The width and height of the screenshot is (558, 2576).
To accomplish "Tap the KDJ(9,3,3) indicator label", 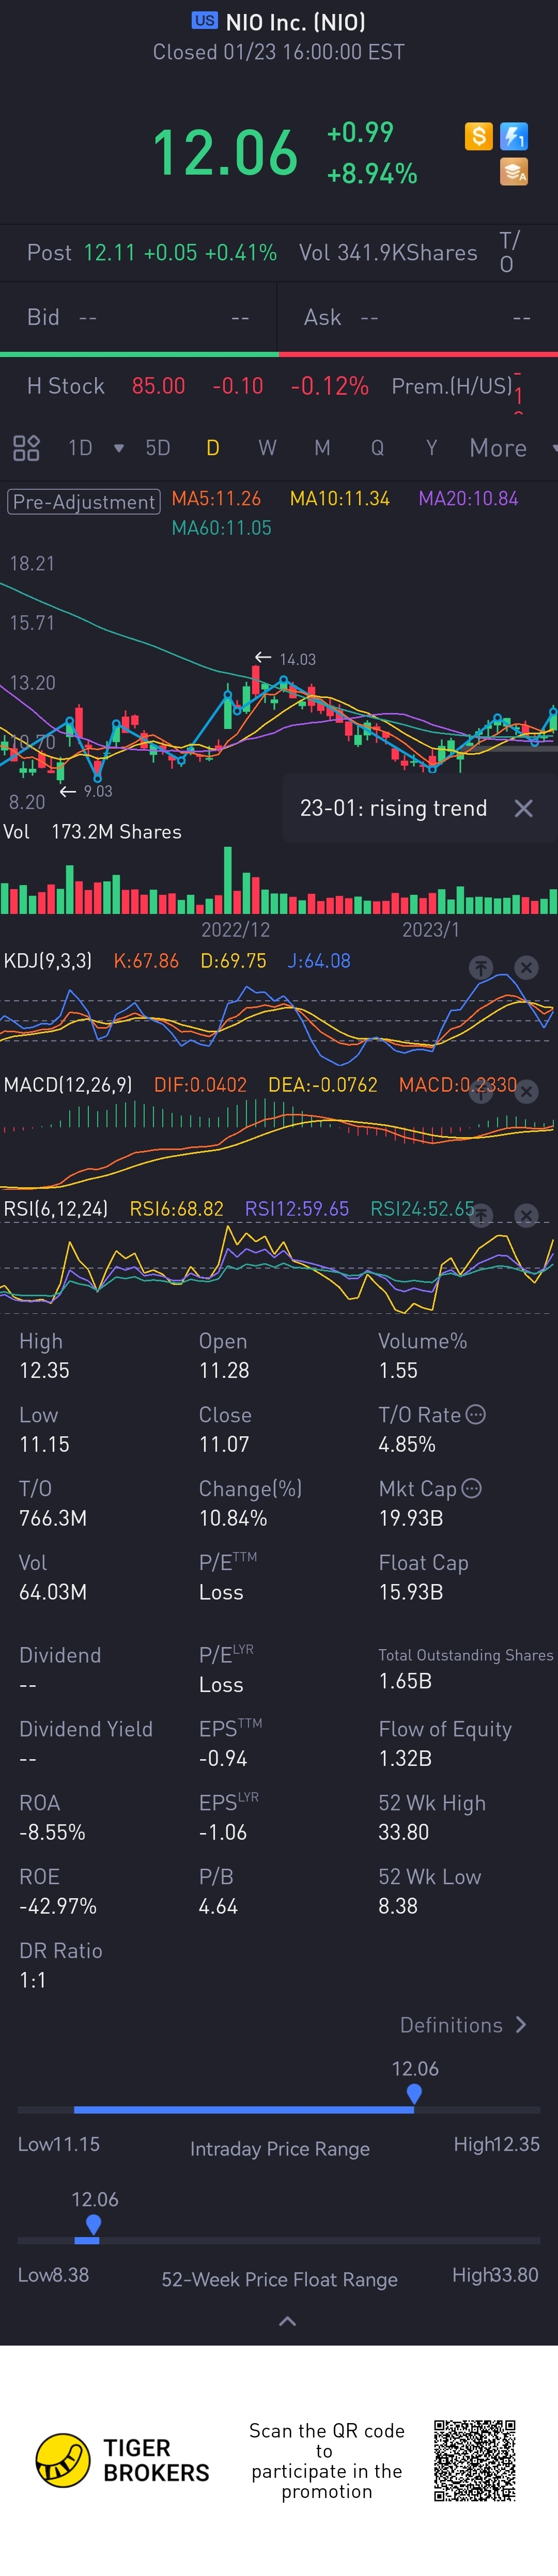I will tap(48, 960).
